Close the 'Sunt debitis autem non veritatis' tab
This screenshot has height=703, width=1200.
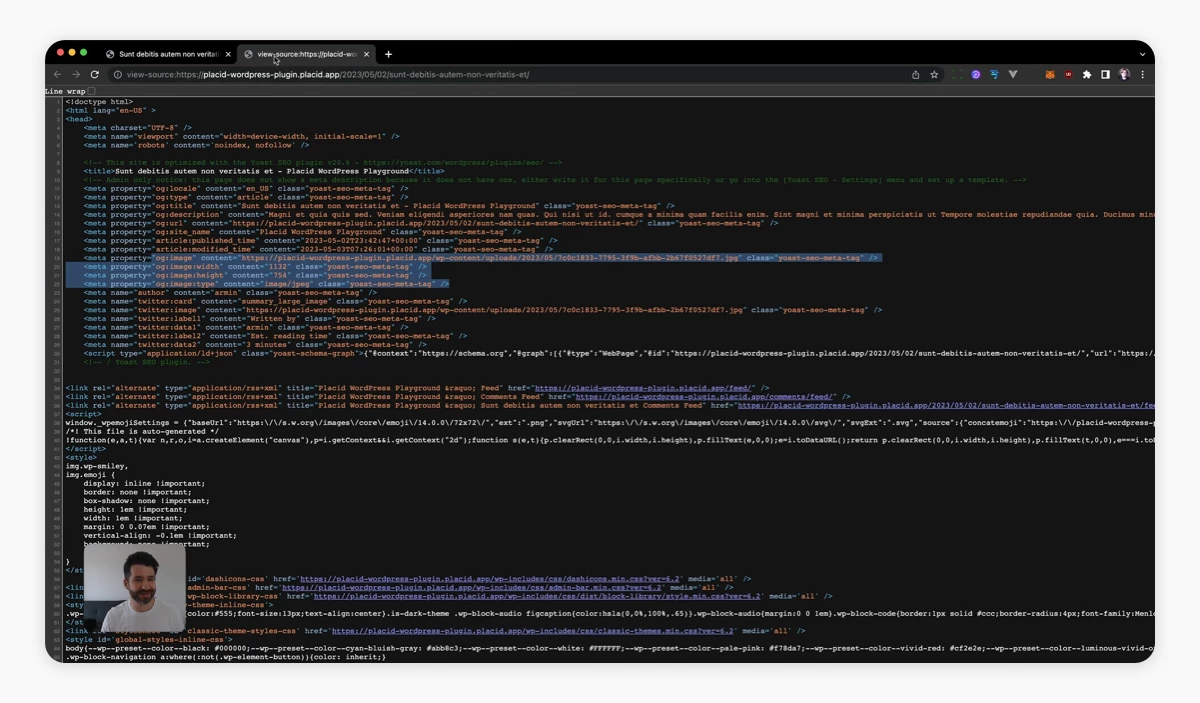coord(228,54)
